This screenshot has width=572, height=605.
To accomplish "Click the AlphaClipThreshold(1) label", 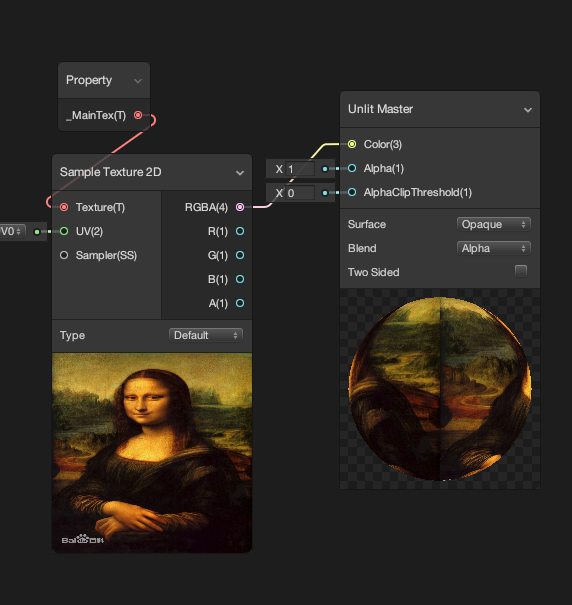I will point(418,192).
